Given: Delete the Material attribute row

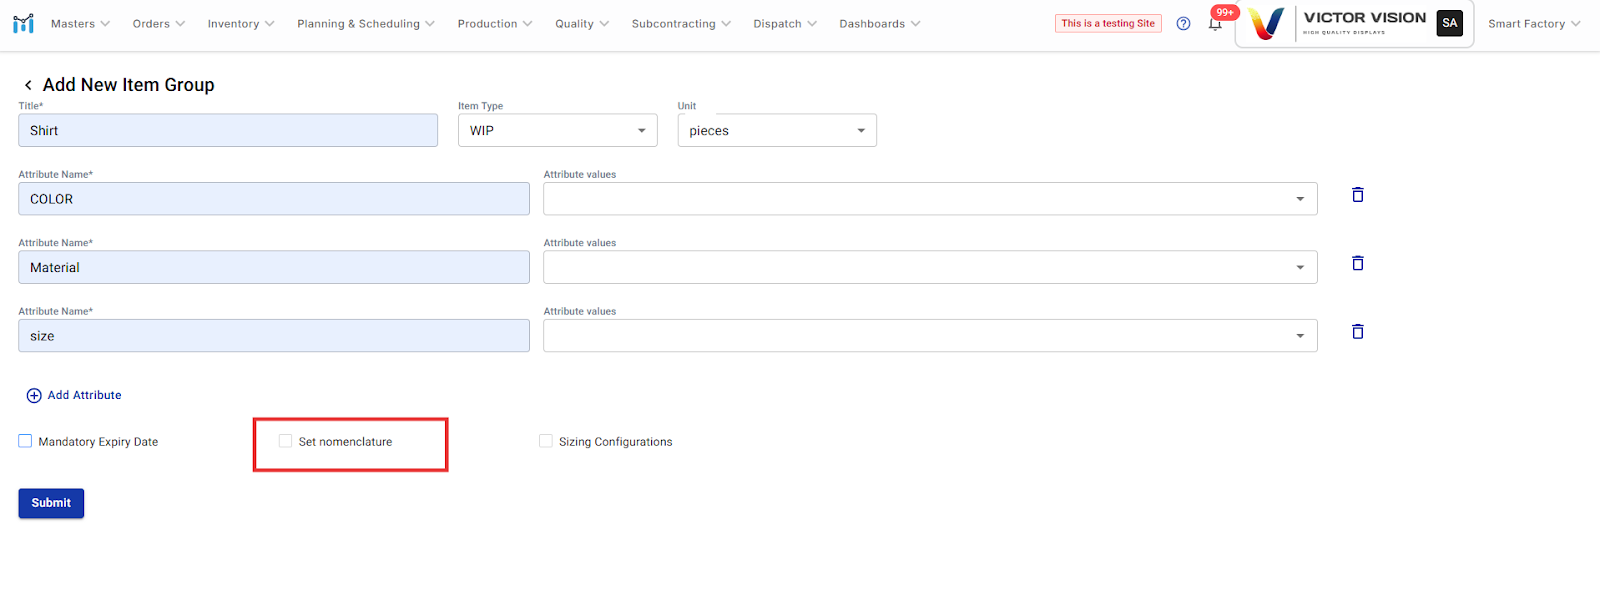Looking at the screenshot, I should pyautogui.click(x=1357, y=263).
